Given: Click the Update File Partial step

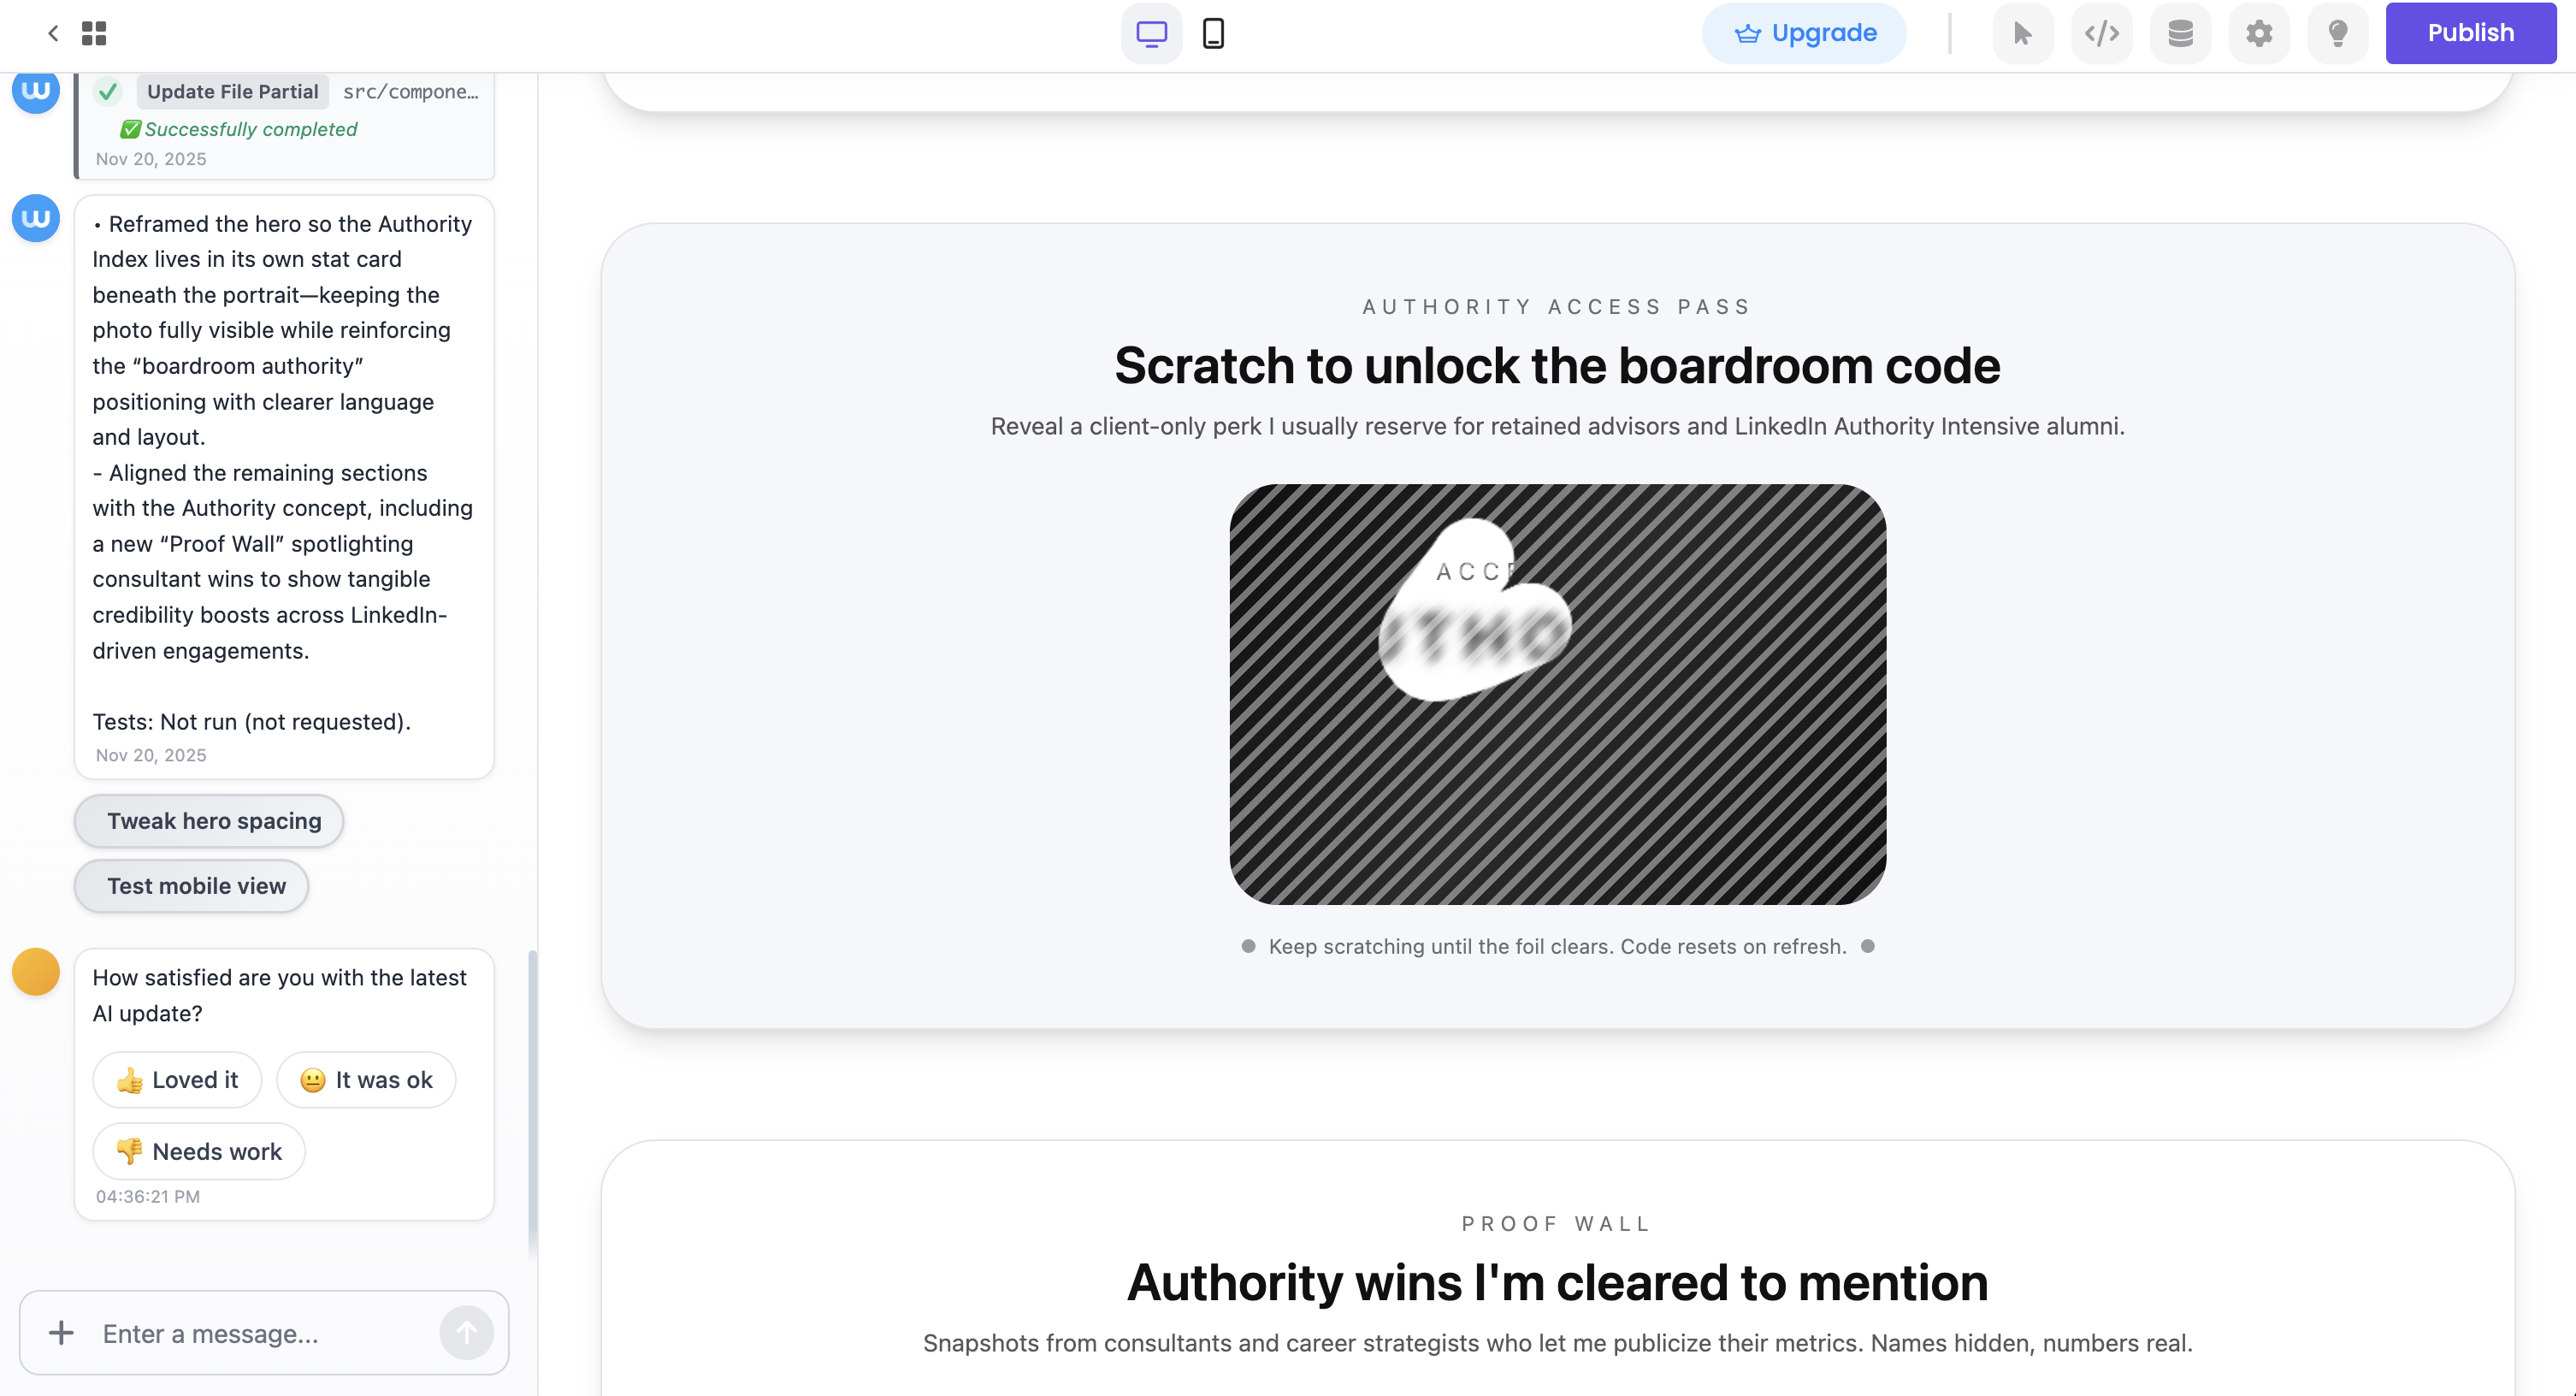Looking at the screenshot, I should [x=233, y=92].
